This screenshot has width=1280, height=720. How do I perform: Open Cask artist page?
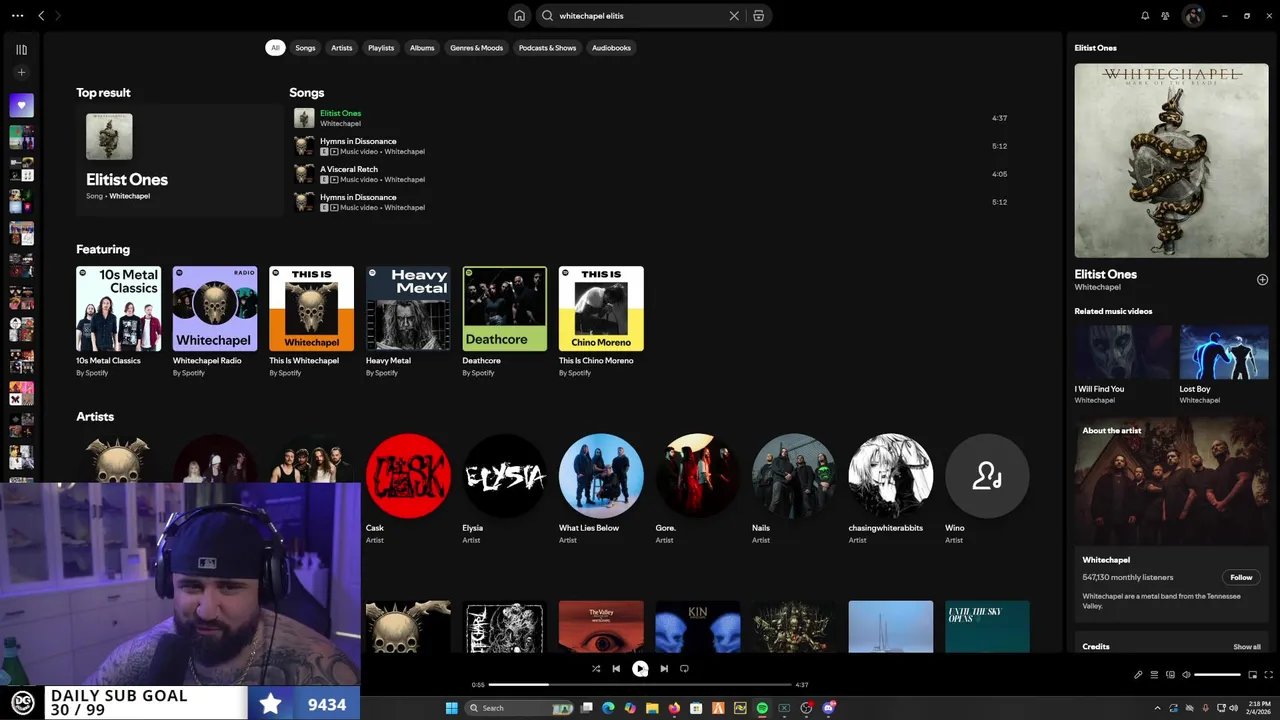[x=408, y=488]
